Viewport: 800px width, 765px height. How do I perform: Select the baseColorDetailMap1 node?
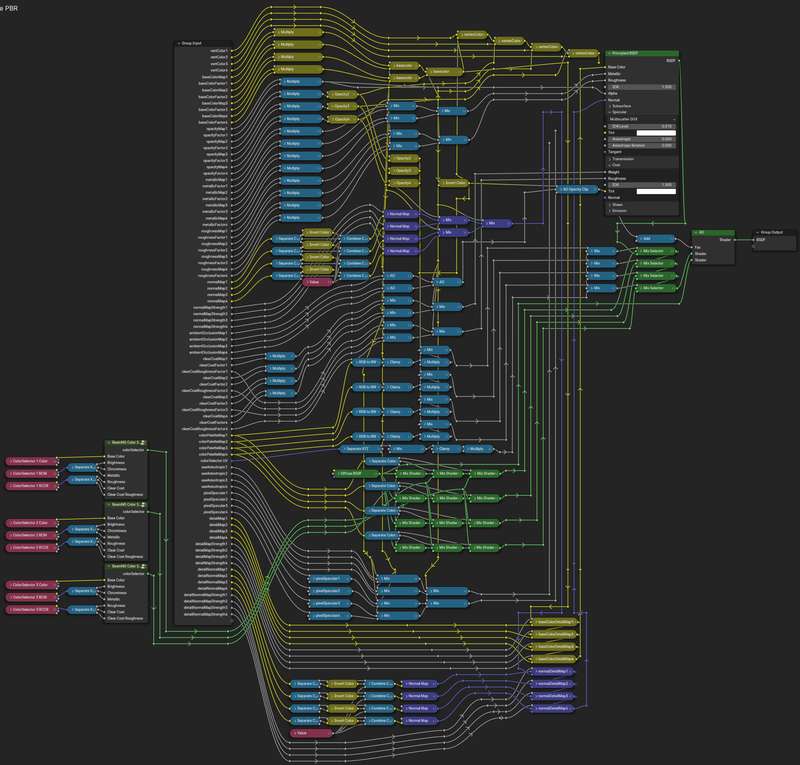tap(555, 622)
